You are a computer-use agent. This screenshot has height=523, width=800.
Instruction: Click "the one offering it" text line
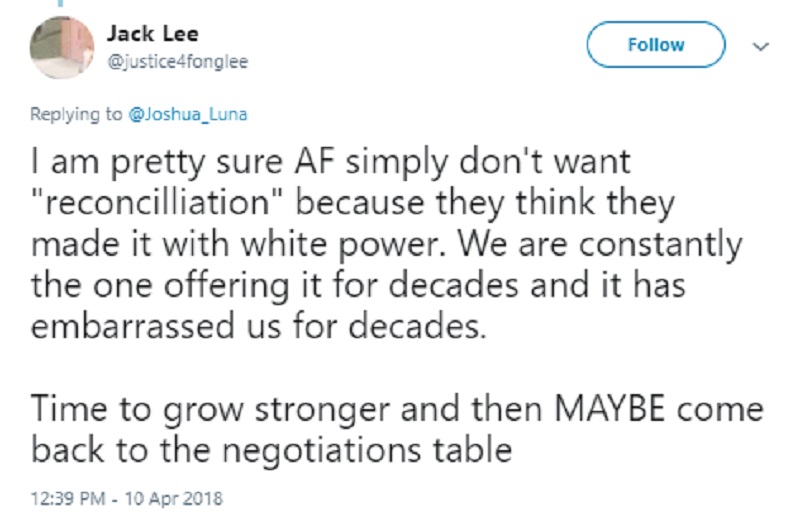[x=177, y=286]
